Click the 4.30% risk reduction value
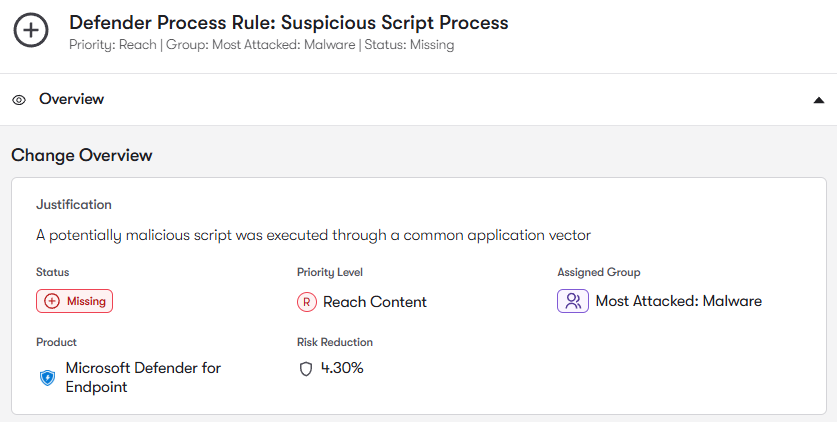The height and width of the screenshot is (422, 837). [342, 368]
